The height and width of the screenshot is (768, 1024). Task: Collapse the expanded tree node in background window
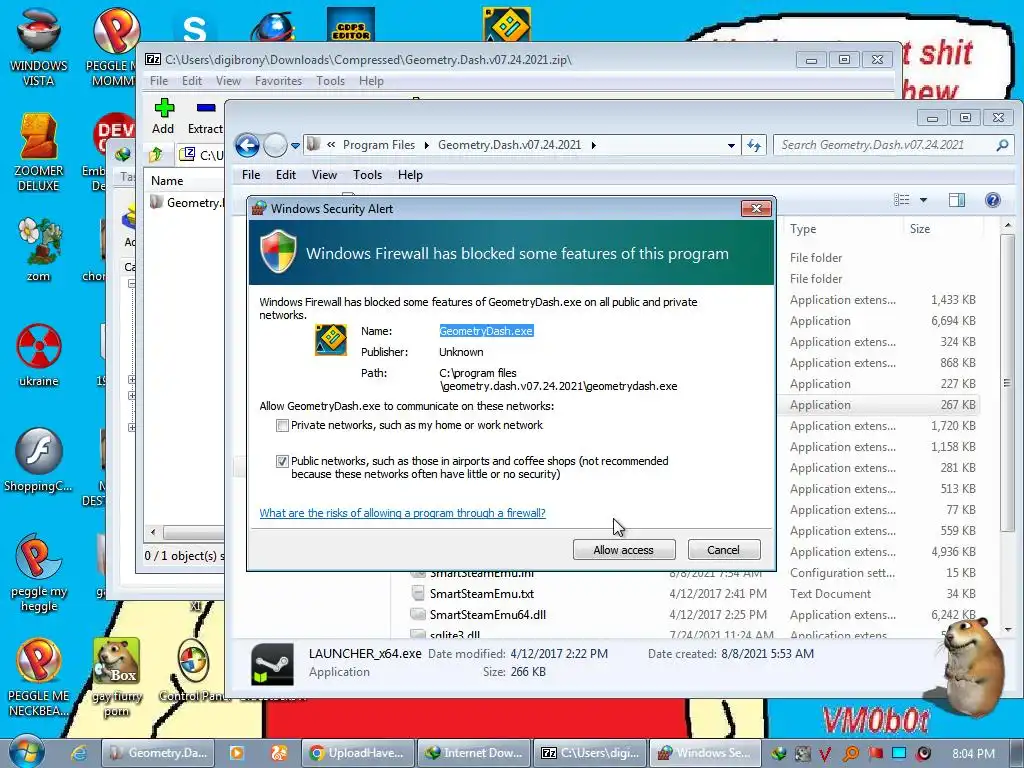(x=131, y=283)
